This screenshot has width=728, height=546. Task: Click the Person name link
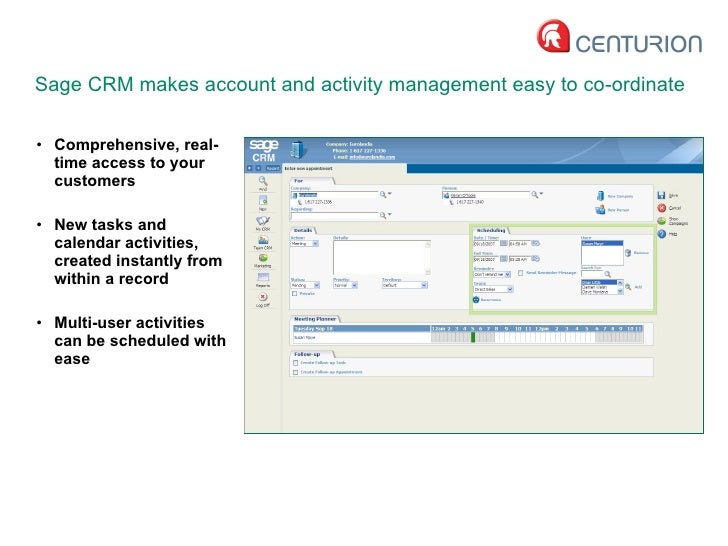tap(463, 195)
